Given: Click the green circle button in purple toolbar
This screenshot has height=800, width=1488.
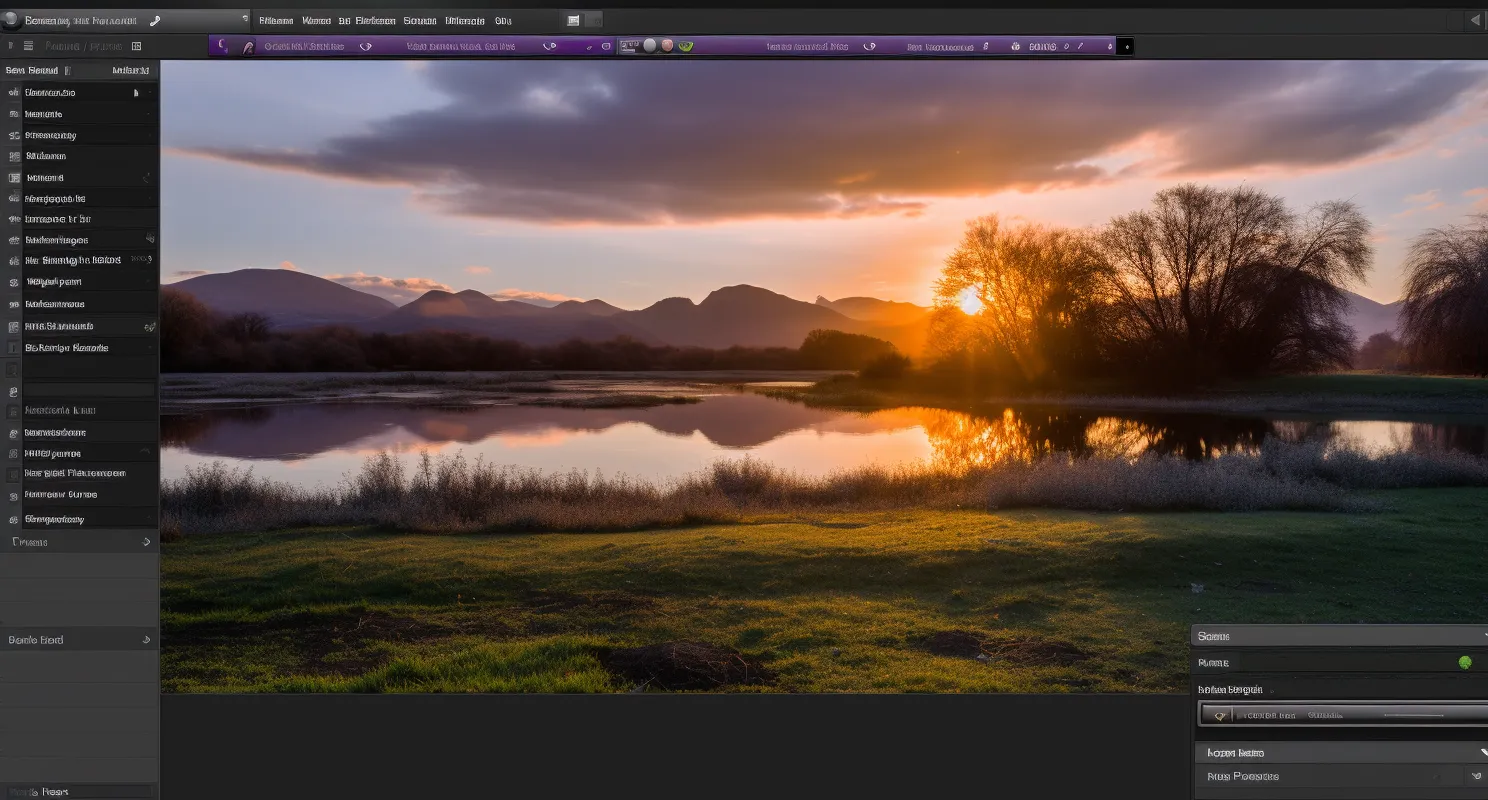Looking at the screenshot, I should 685,46.
